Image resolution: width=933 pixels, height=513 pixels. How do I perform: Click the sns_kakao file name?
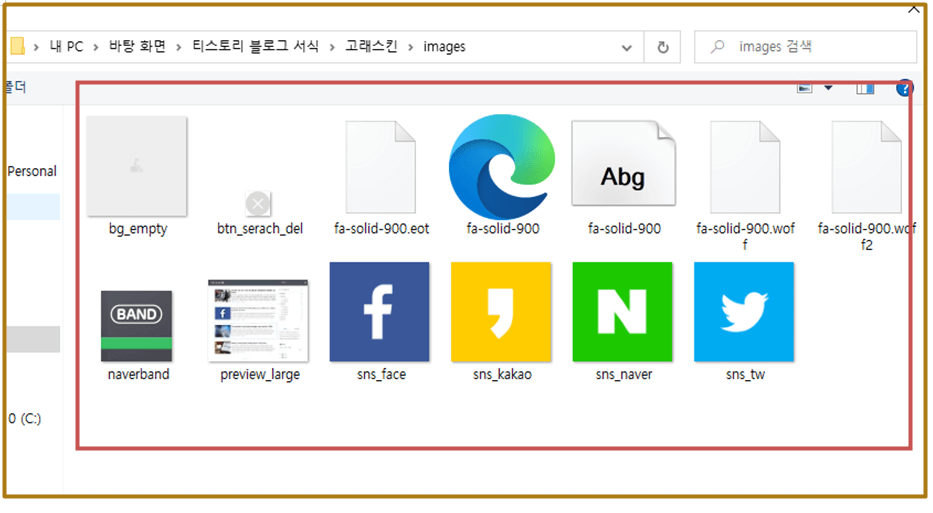[x=502, y=374]
